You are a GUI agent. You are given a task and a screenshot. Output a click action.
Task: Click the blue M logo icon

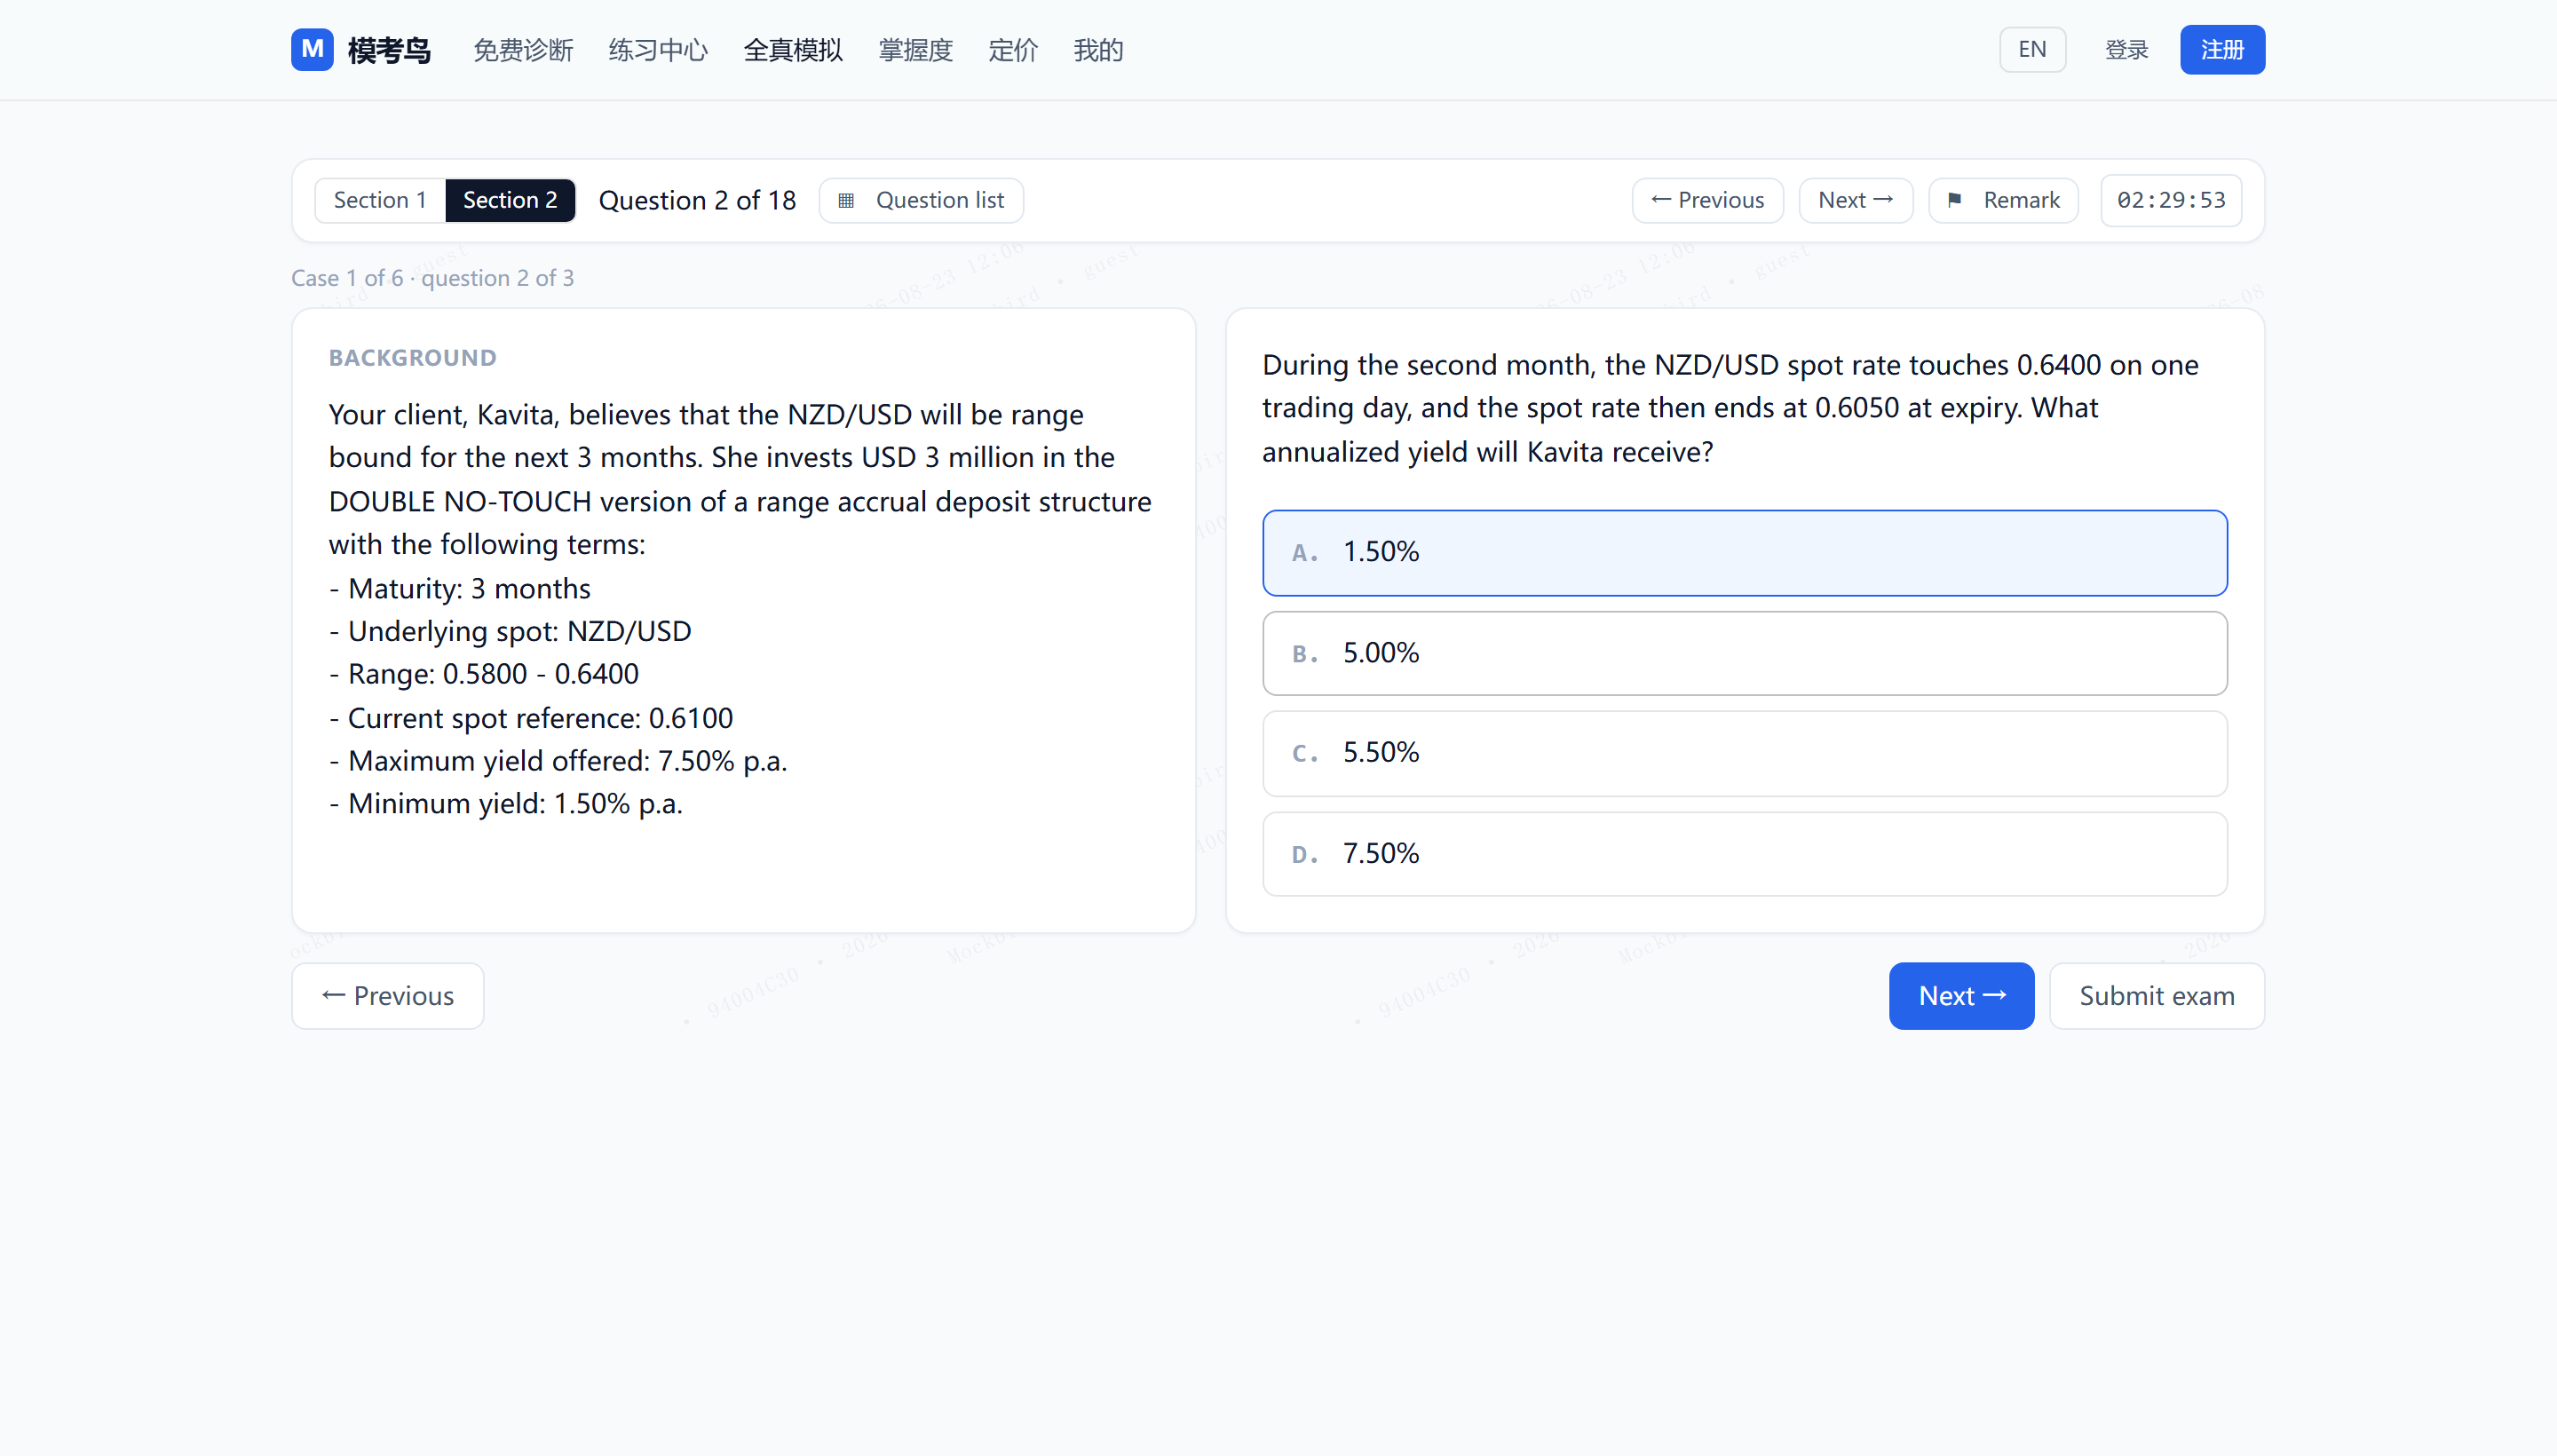[312, 49]
